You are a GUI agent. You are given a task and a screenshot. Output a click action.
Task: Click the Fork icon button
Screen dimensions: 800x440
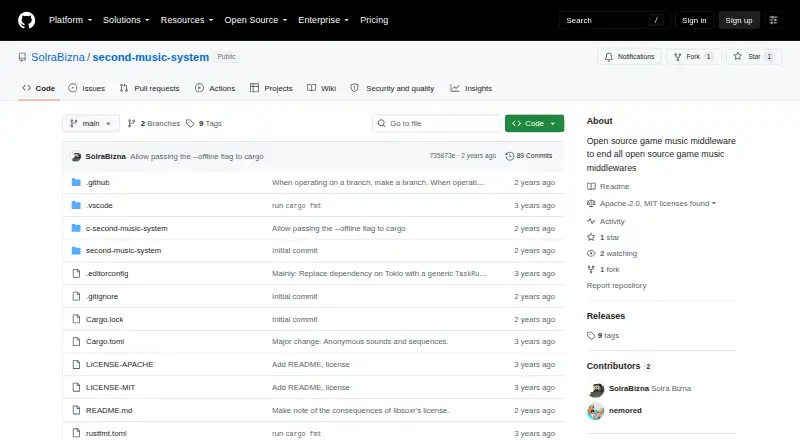(678, 57)
